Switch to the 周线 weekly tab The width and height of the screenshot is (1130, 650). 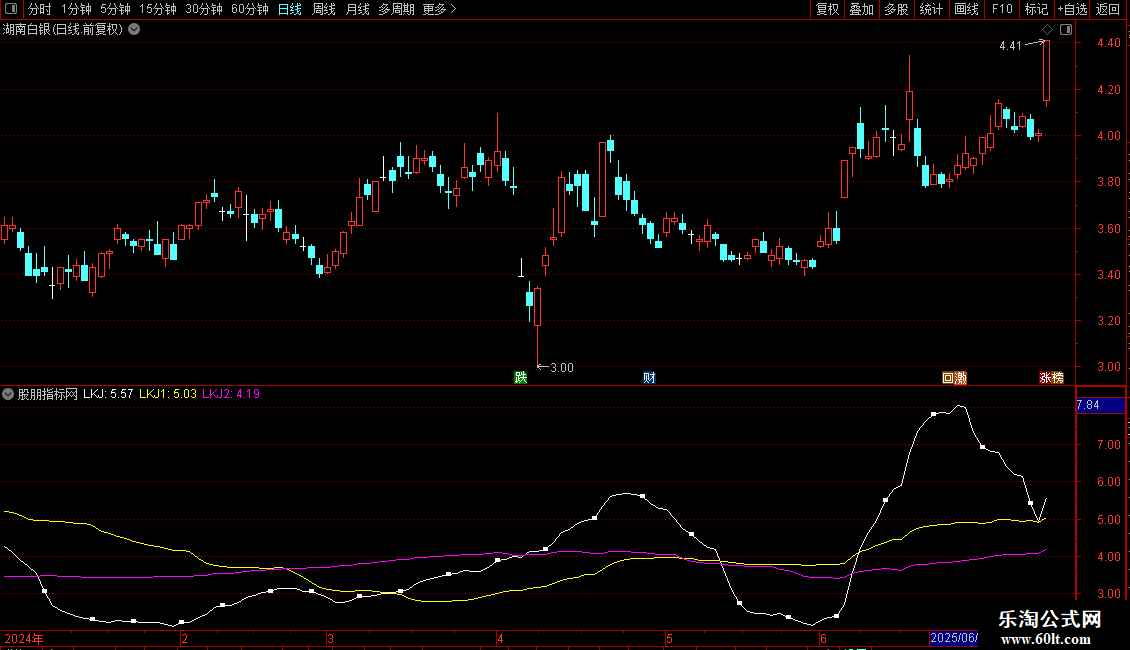coord(324,9)
